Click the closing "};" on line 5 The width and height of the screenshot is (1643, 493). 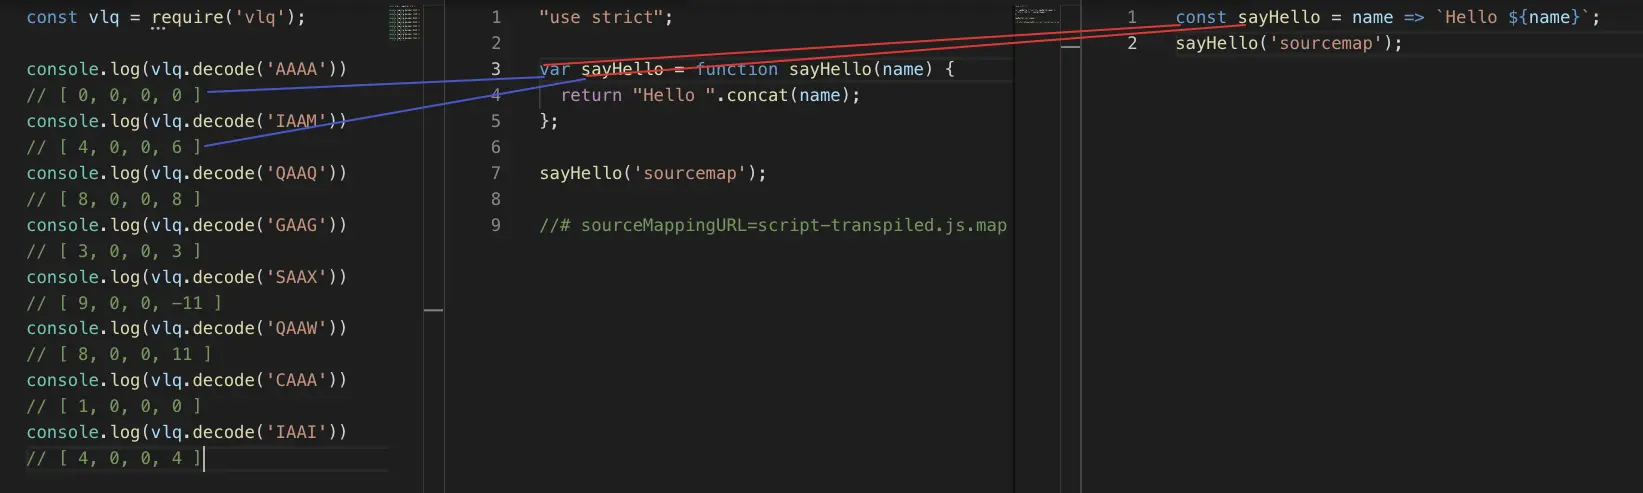click(549, 121)
